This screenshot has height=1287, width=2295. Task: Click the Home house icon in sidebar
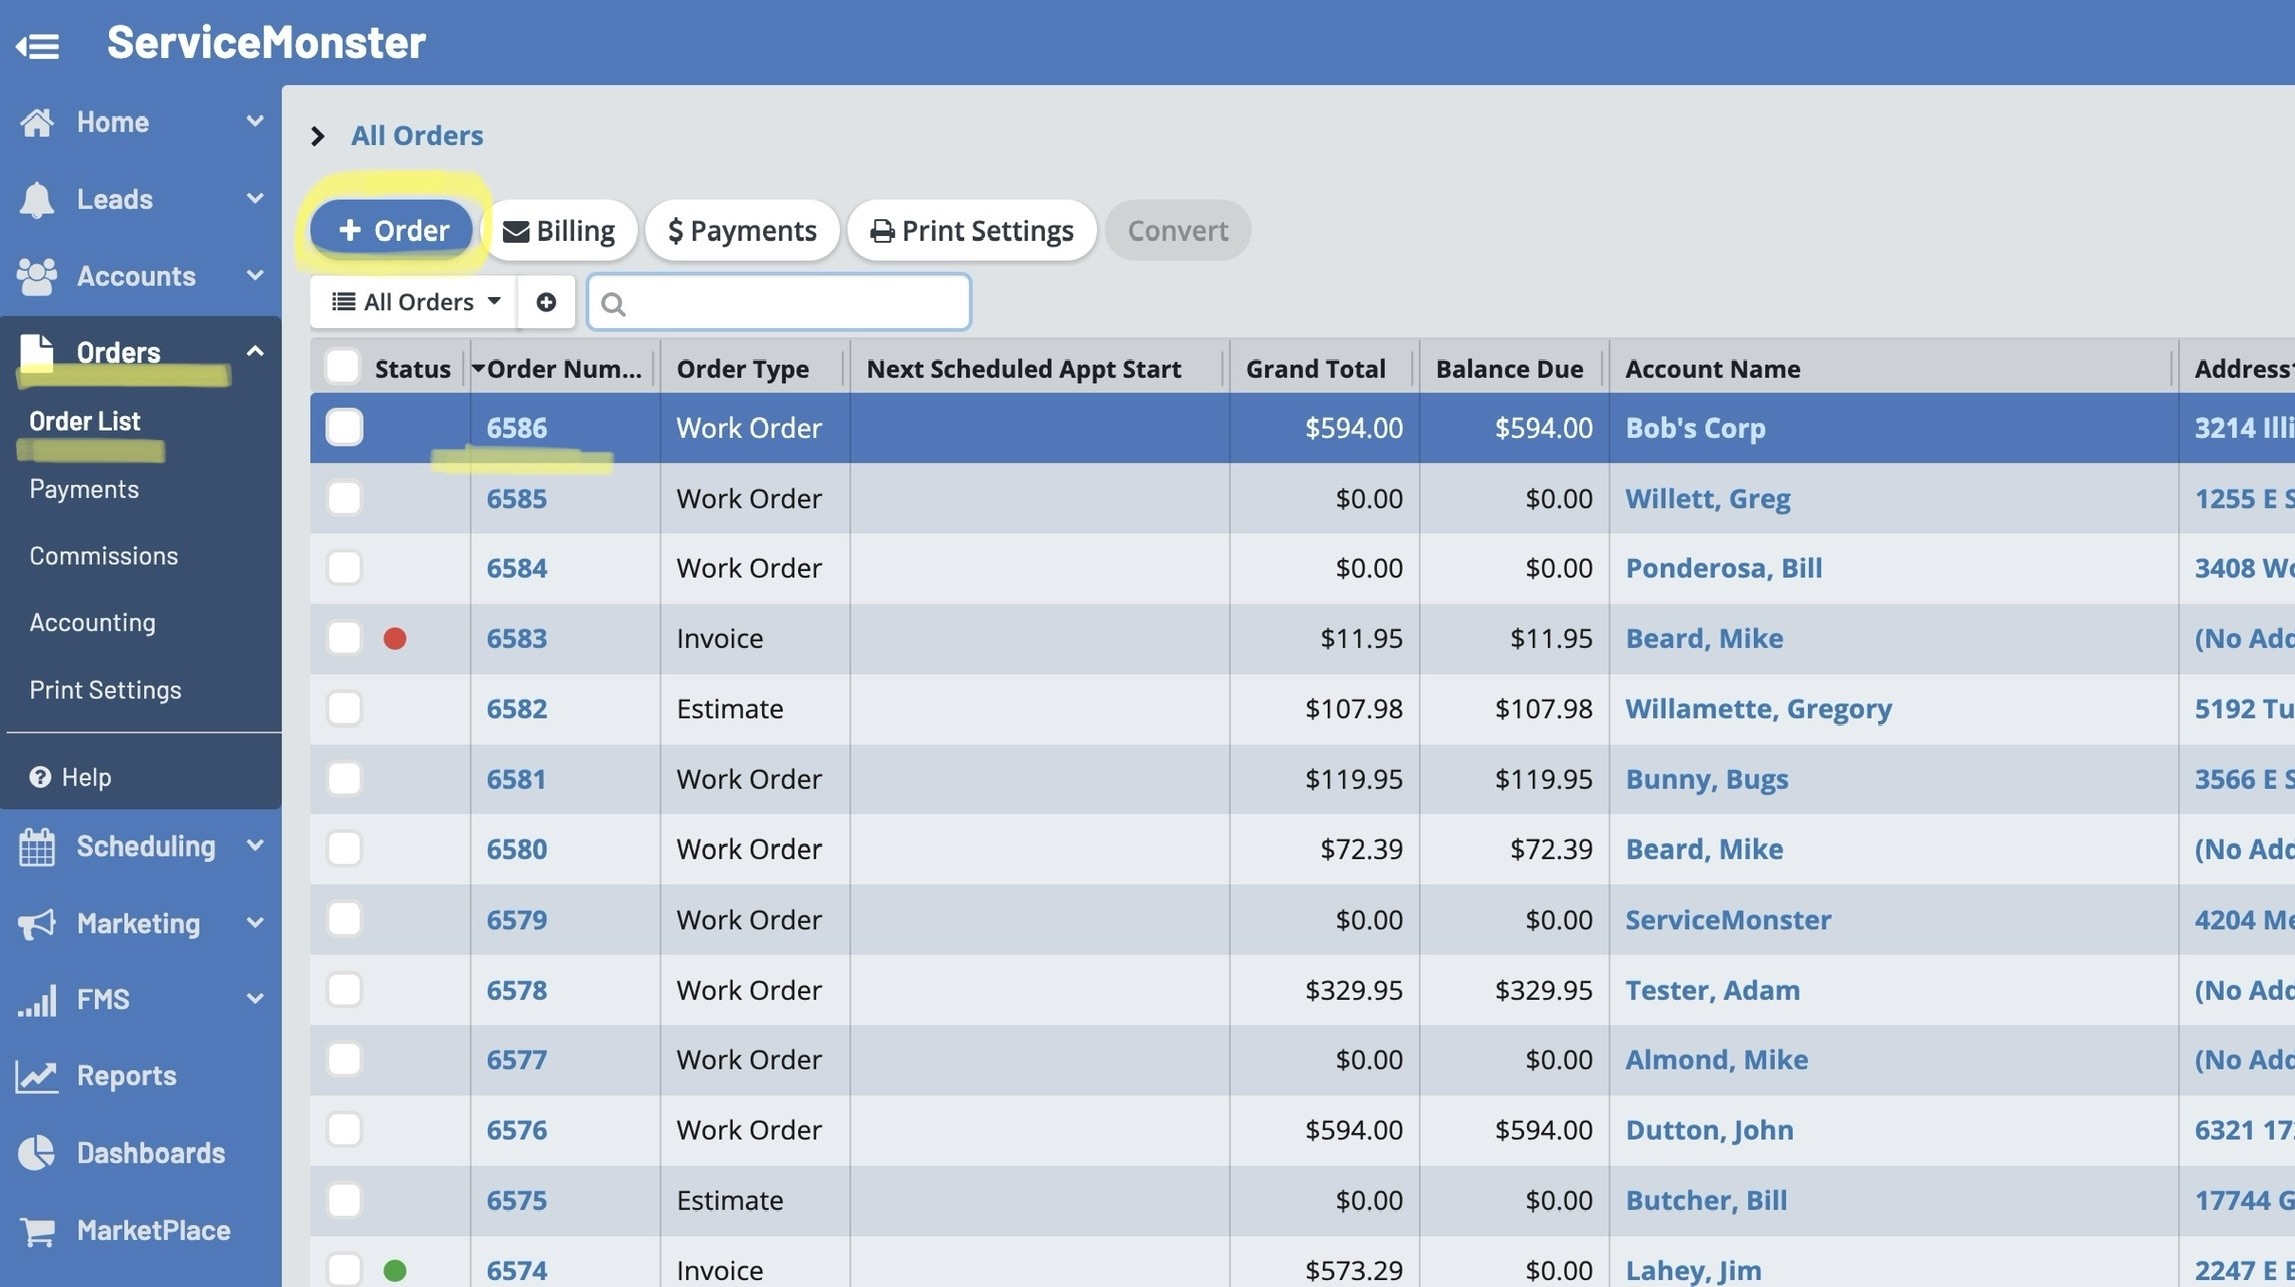[x=37, y=122]
